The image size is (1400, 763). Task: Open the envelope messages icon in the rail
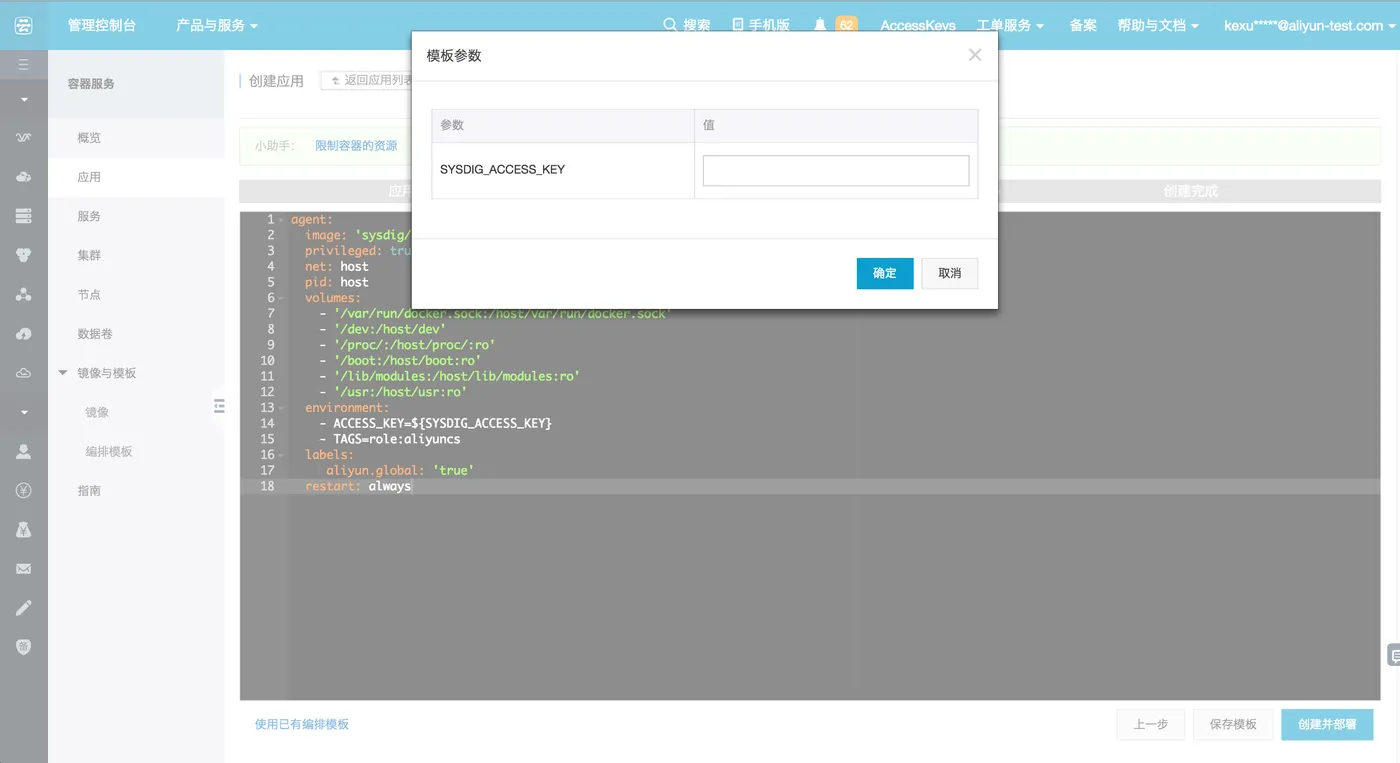click(24, 569)
